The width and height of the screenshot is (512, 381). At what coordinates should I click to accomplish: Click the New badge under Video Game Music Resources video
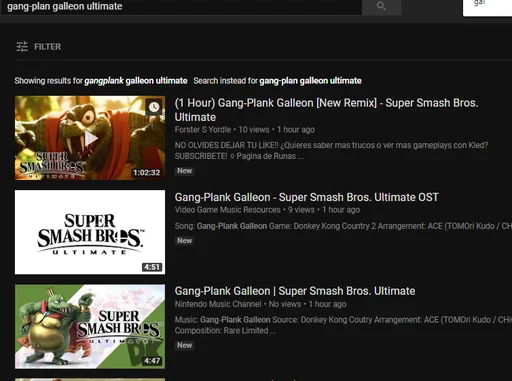184,241
